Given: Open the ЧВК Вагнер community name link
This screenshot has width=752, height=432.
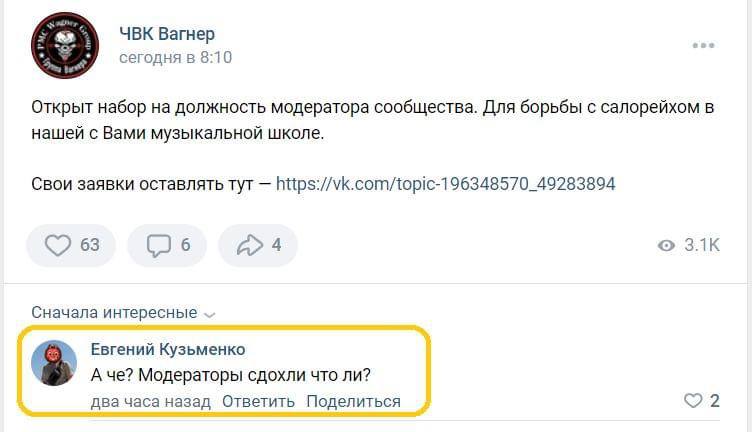Looking at the screenshot, I should [167, 35].
